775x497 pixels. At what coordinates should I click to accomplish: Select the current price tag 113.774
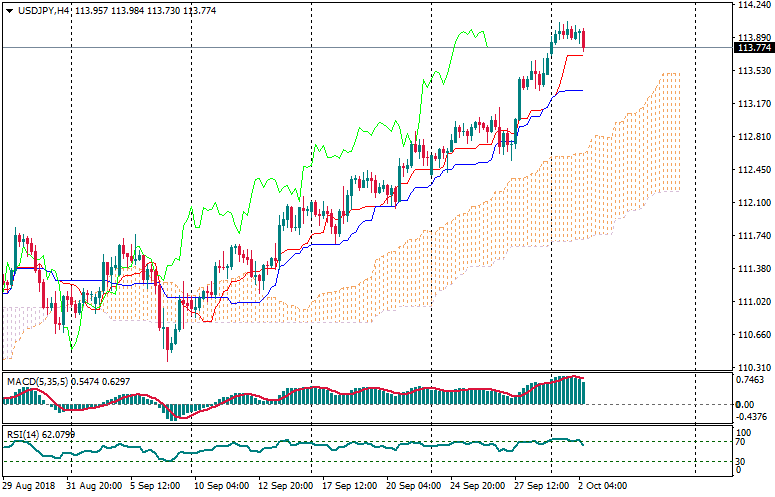point(753,48)
